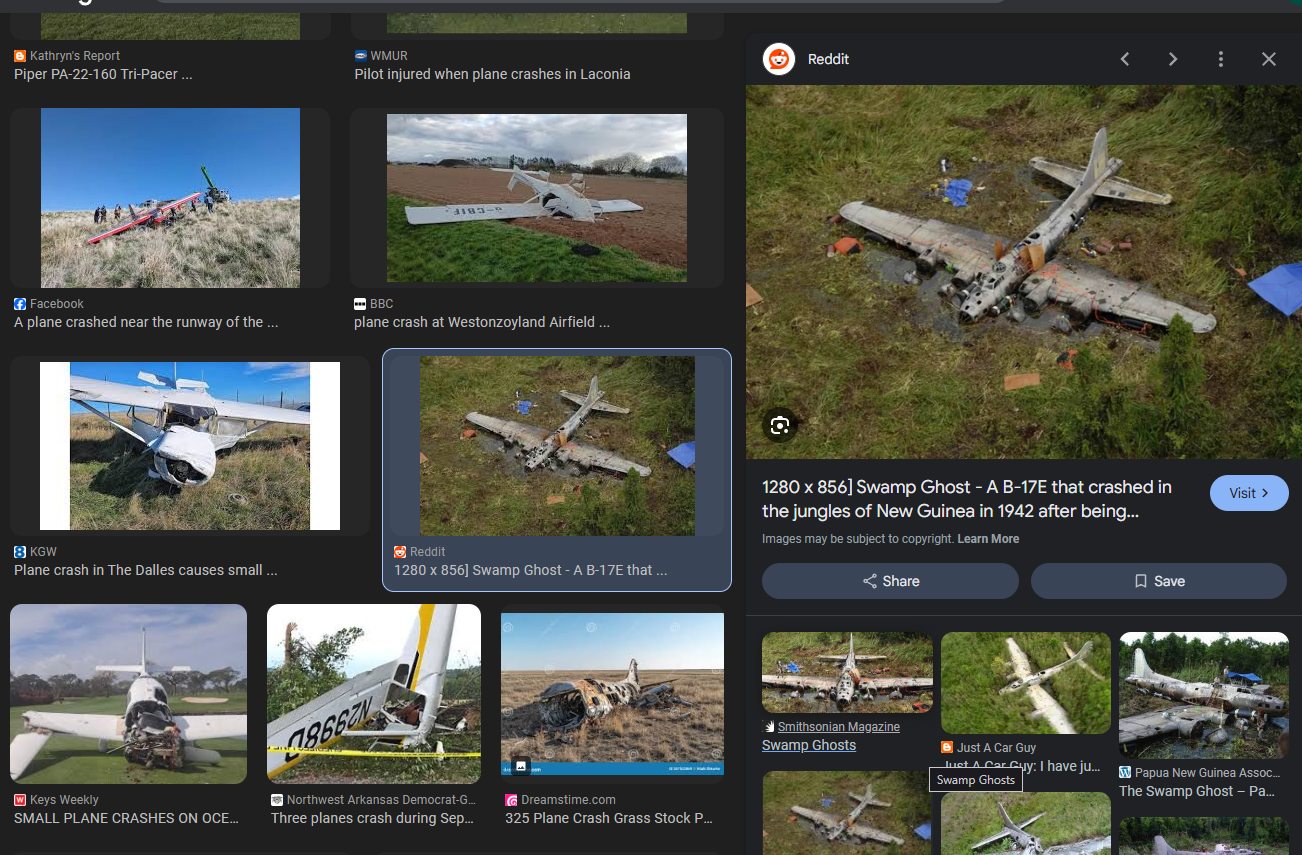Click the licensable badge on Dreamstime thumbnail
The image size is (1302, 855).
point(521,765)
